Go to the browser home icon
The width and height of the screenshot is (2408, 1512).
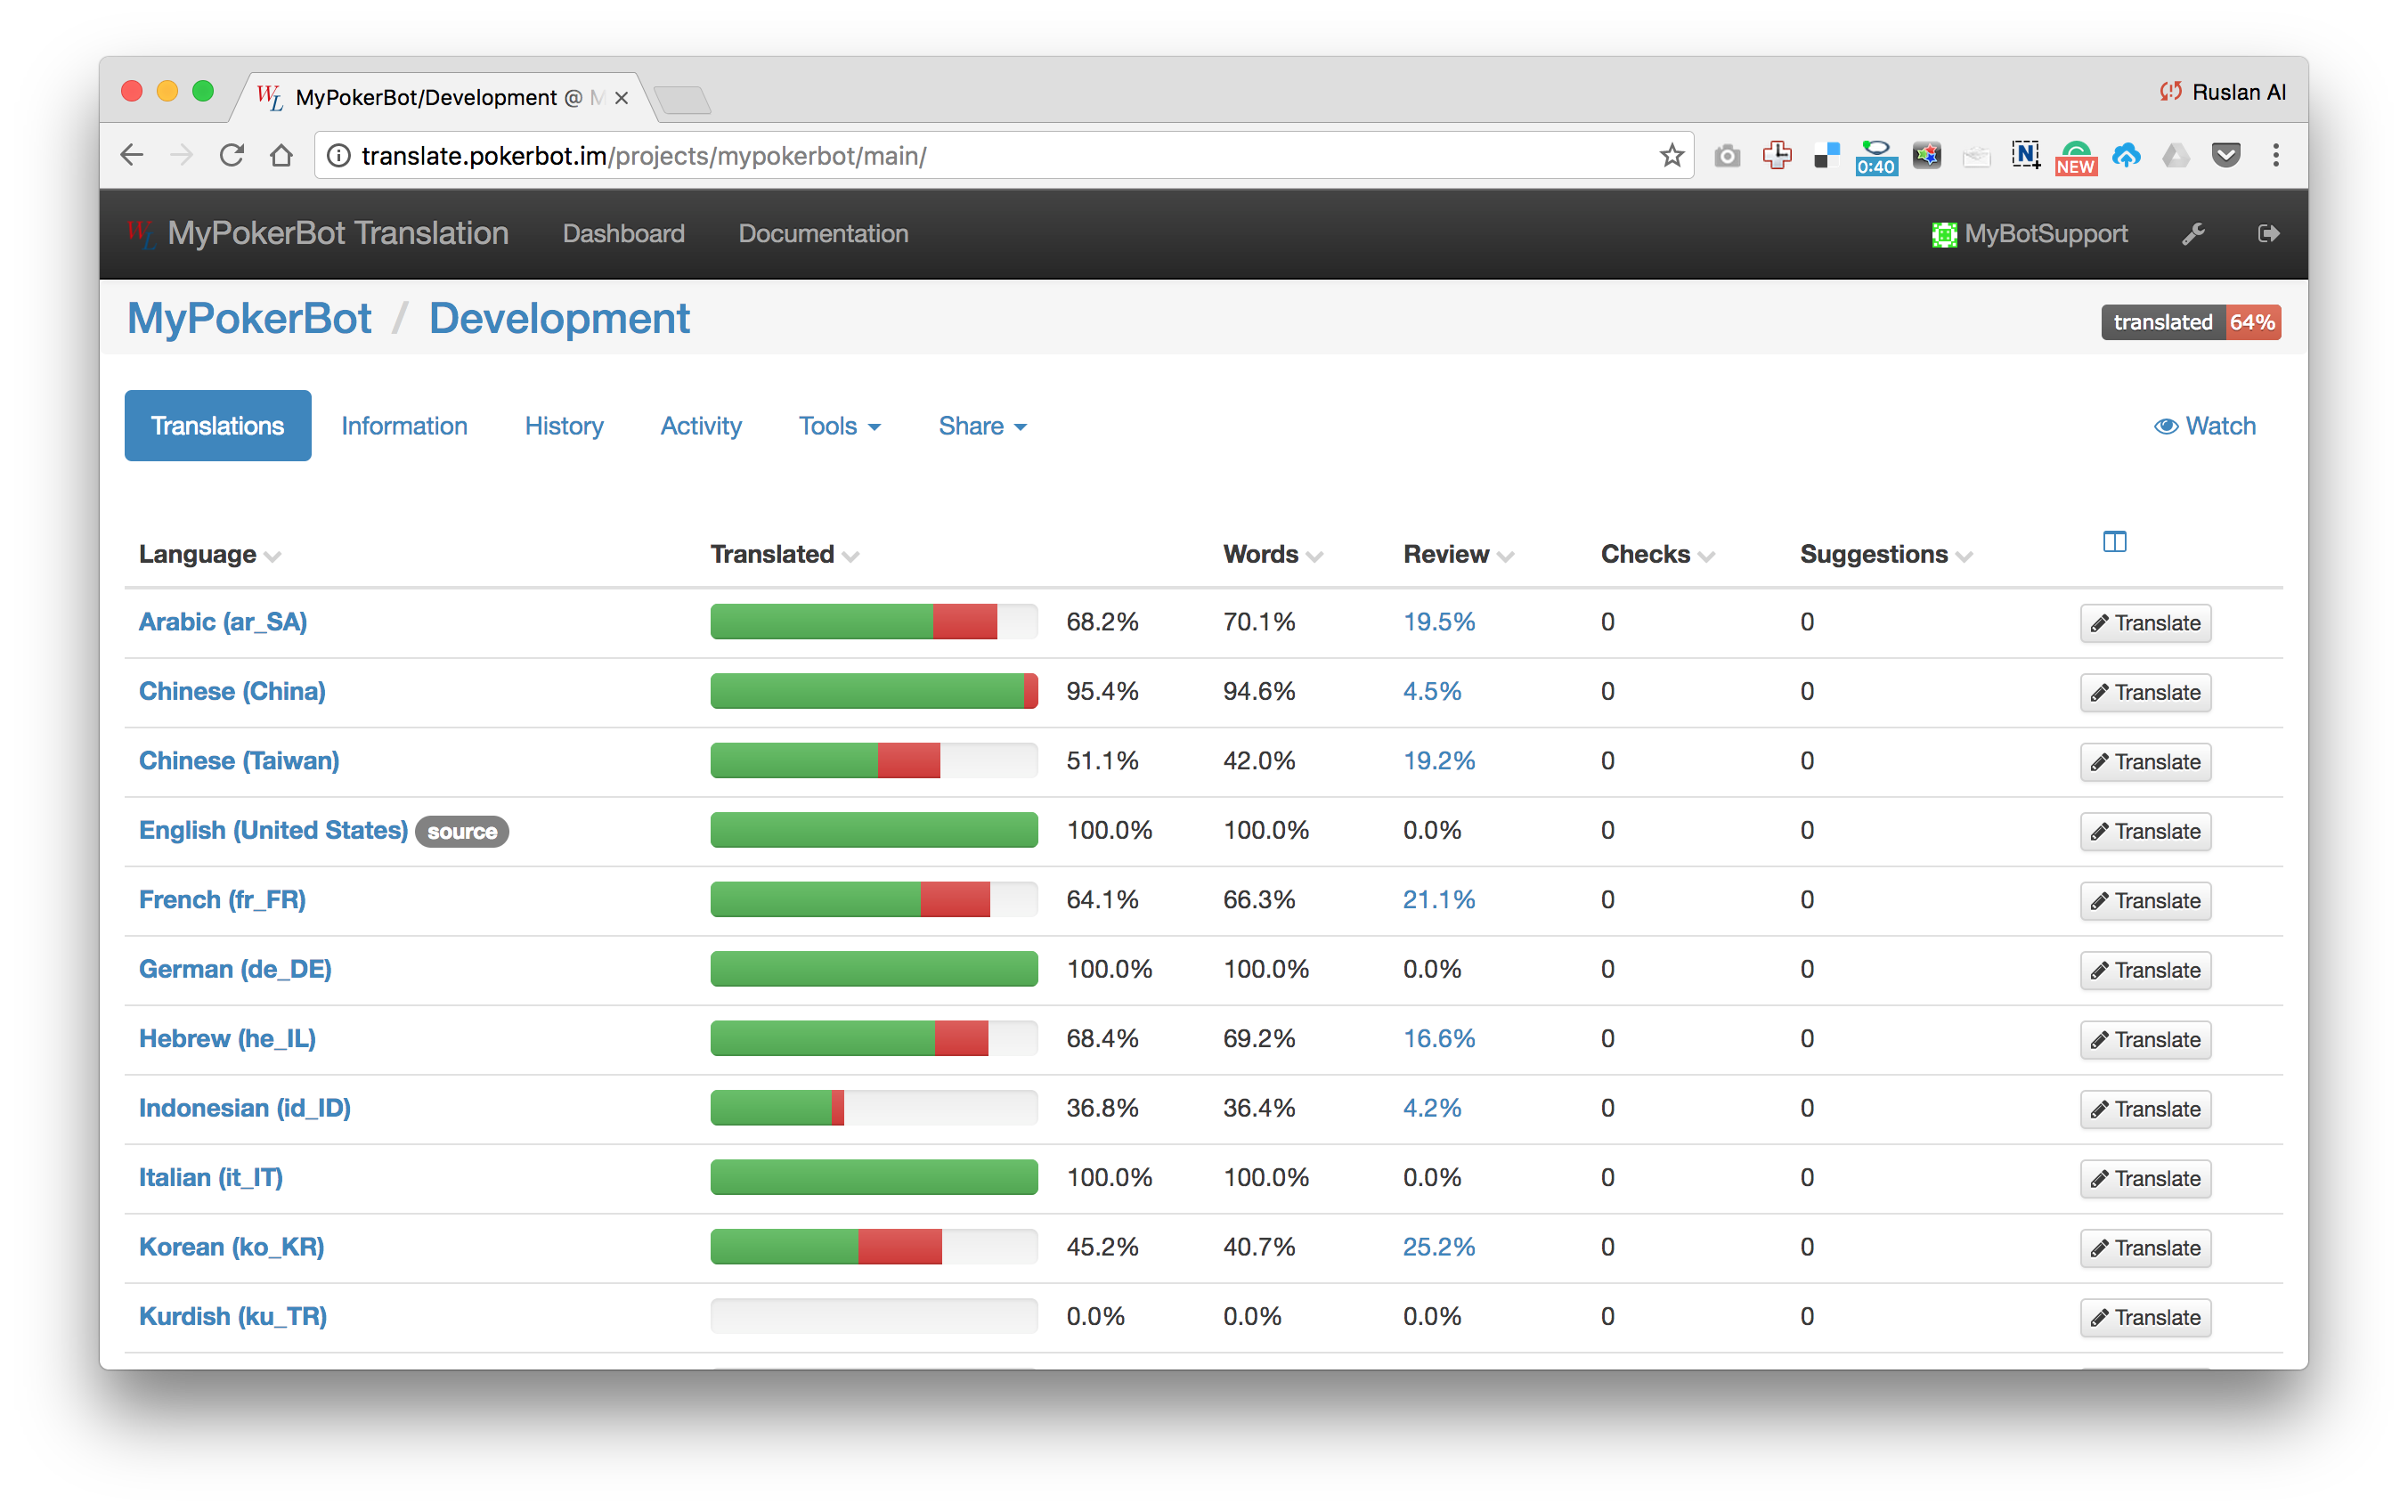point(282,156)
